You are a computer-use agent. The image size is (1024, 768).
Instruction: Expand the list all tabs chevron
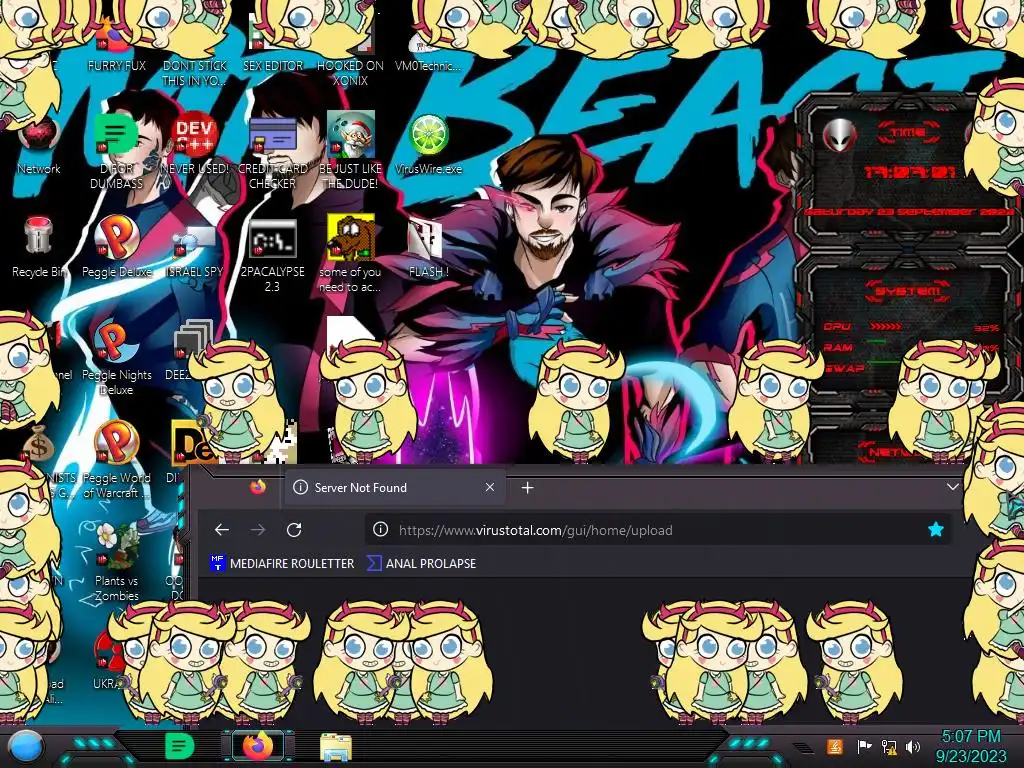click(x=952, y=487)
